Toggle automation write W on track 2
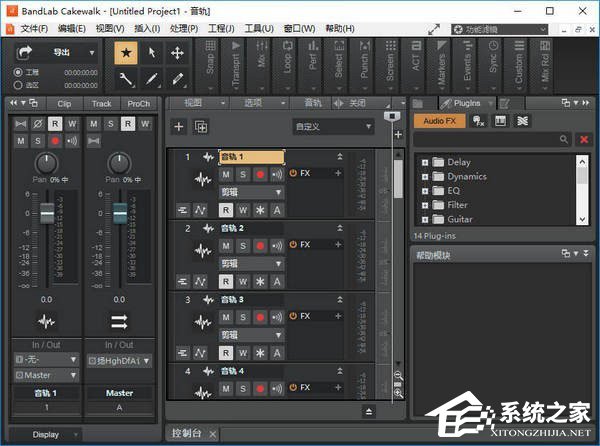The image size is (600, 446). (x=243, y=282)
